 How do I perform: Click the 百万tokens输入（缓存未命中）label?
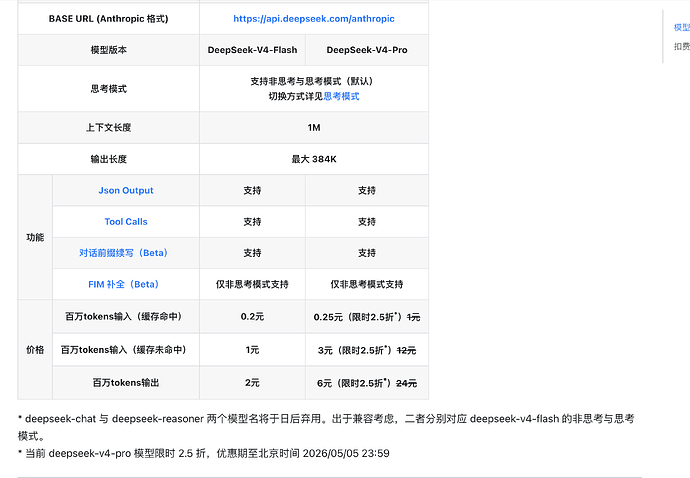126,350
